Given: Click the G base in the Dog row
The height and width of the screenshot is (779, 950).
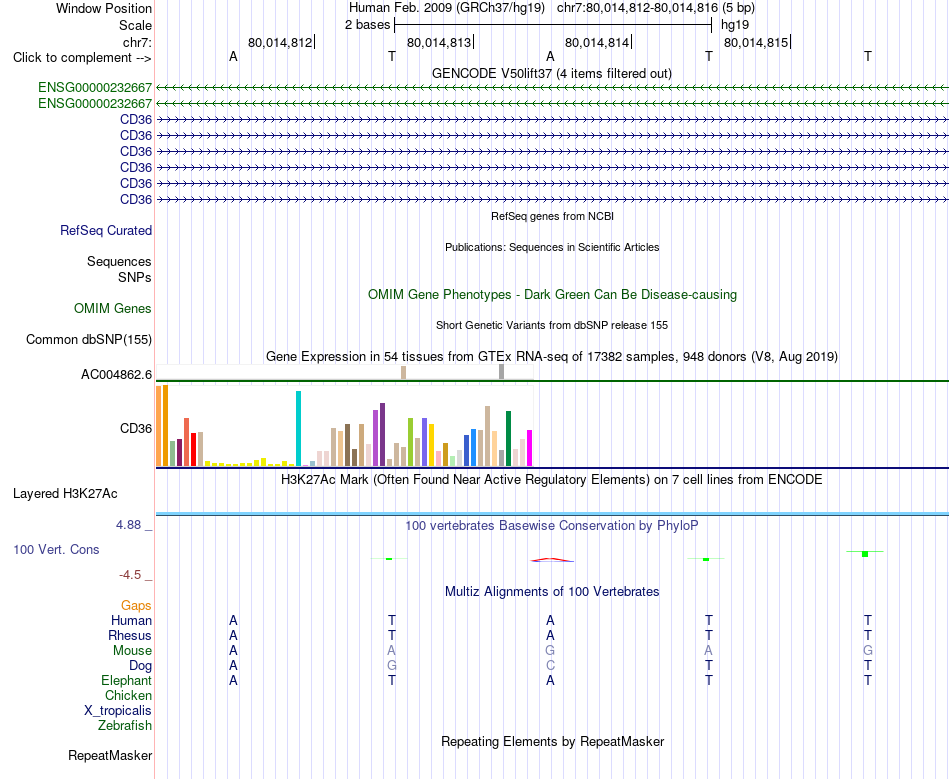Looking at the screenshot, I should pyautogui.click(x=392, y=665).
